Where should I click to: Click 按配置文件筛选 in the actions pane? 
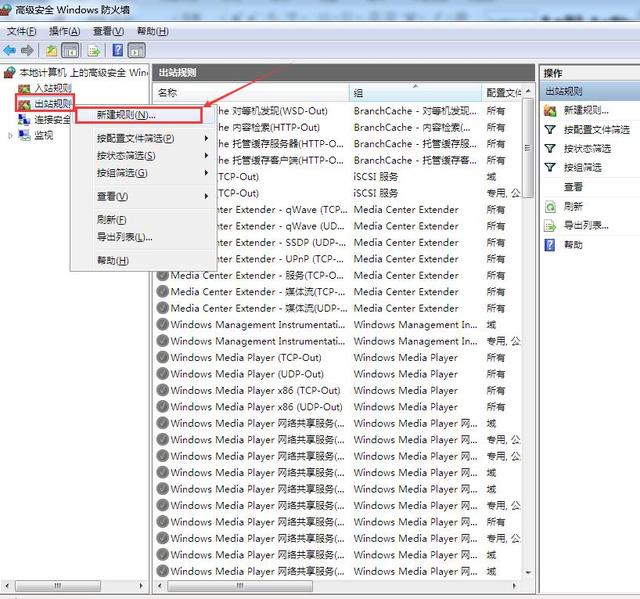pyautogui.click(x=597, y=130)
